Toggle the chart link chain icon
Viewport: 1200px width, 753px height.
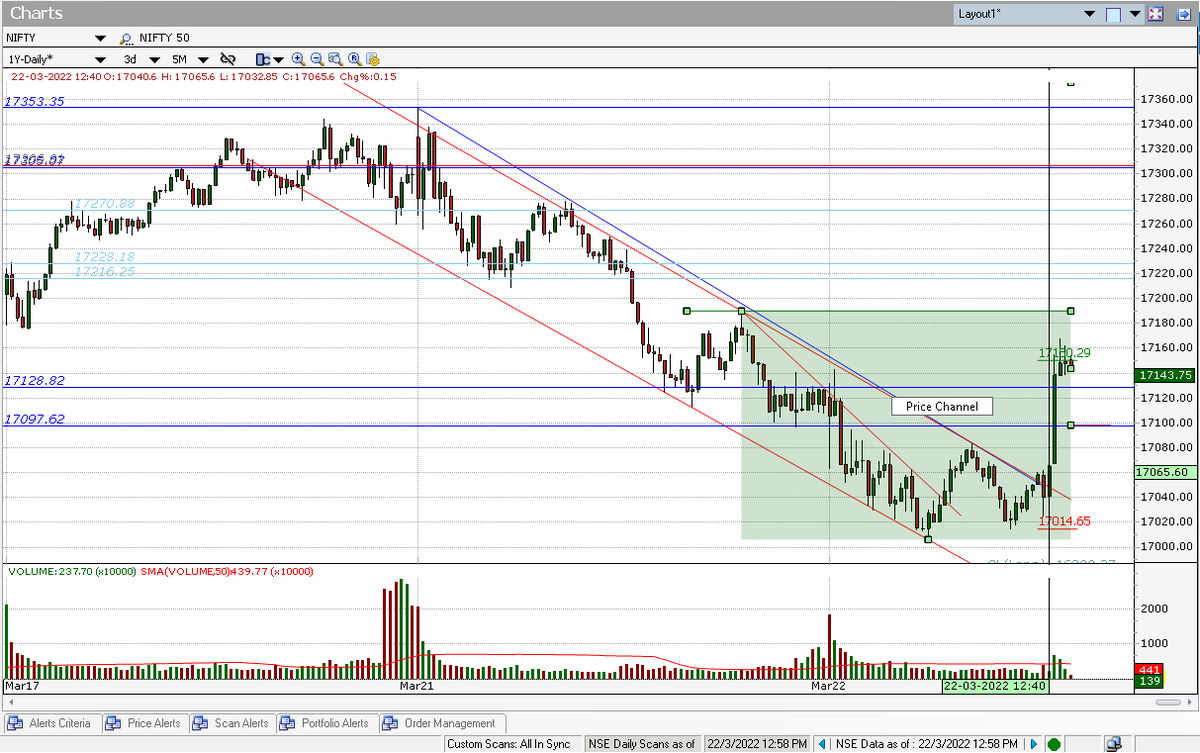tap(228, 59)
